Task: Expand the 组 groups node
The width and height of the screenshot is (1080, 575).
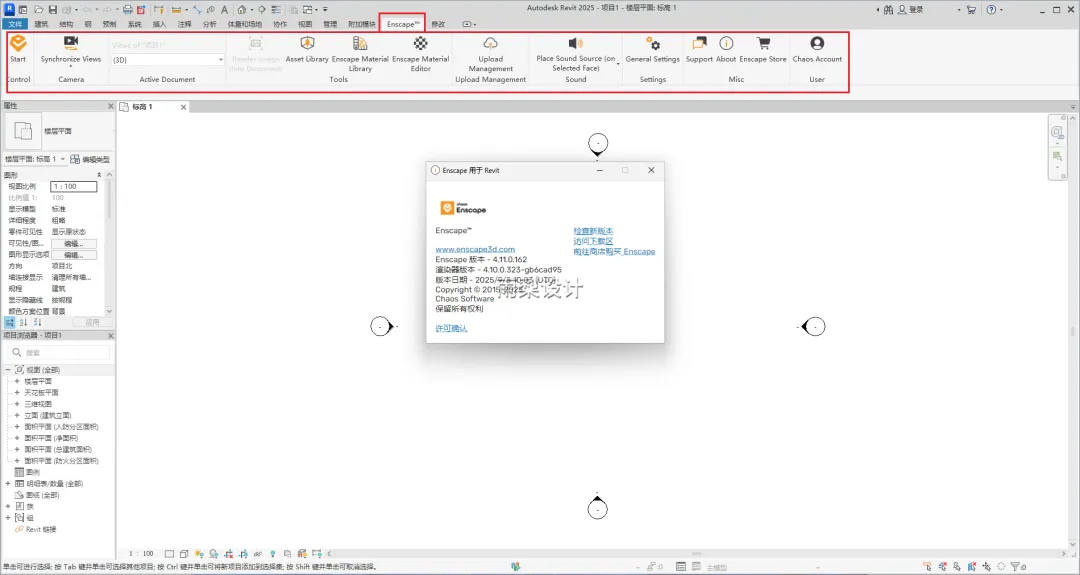Action: [8, 517]
